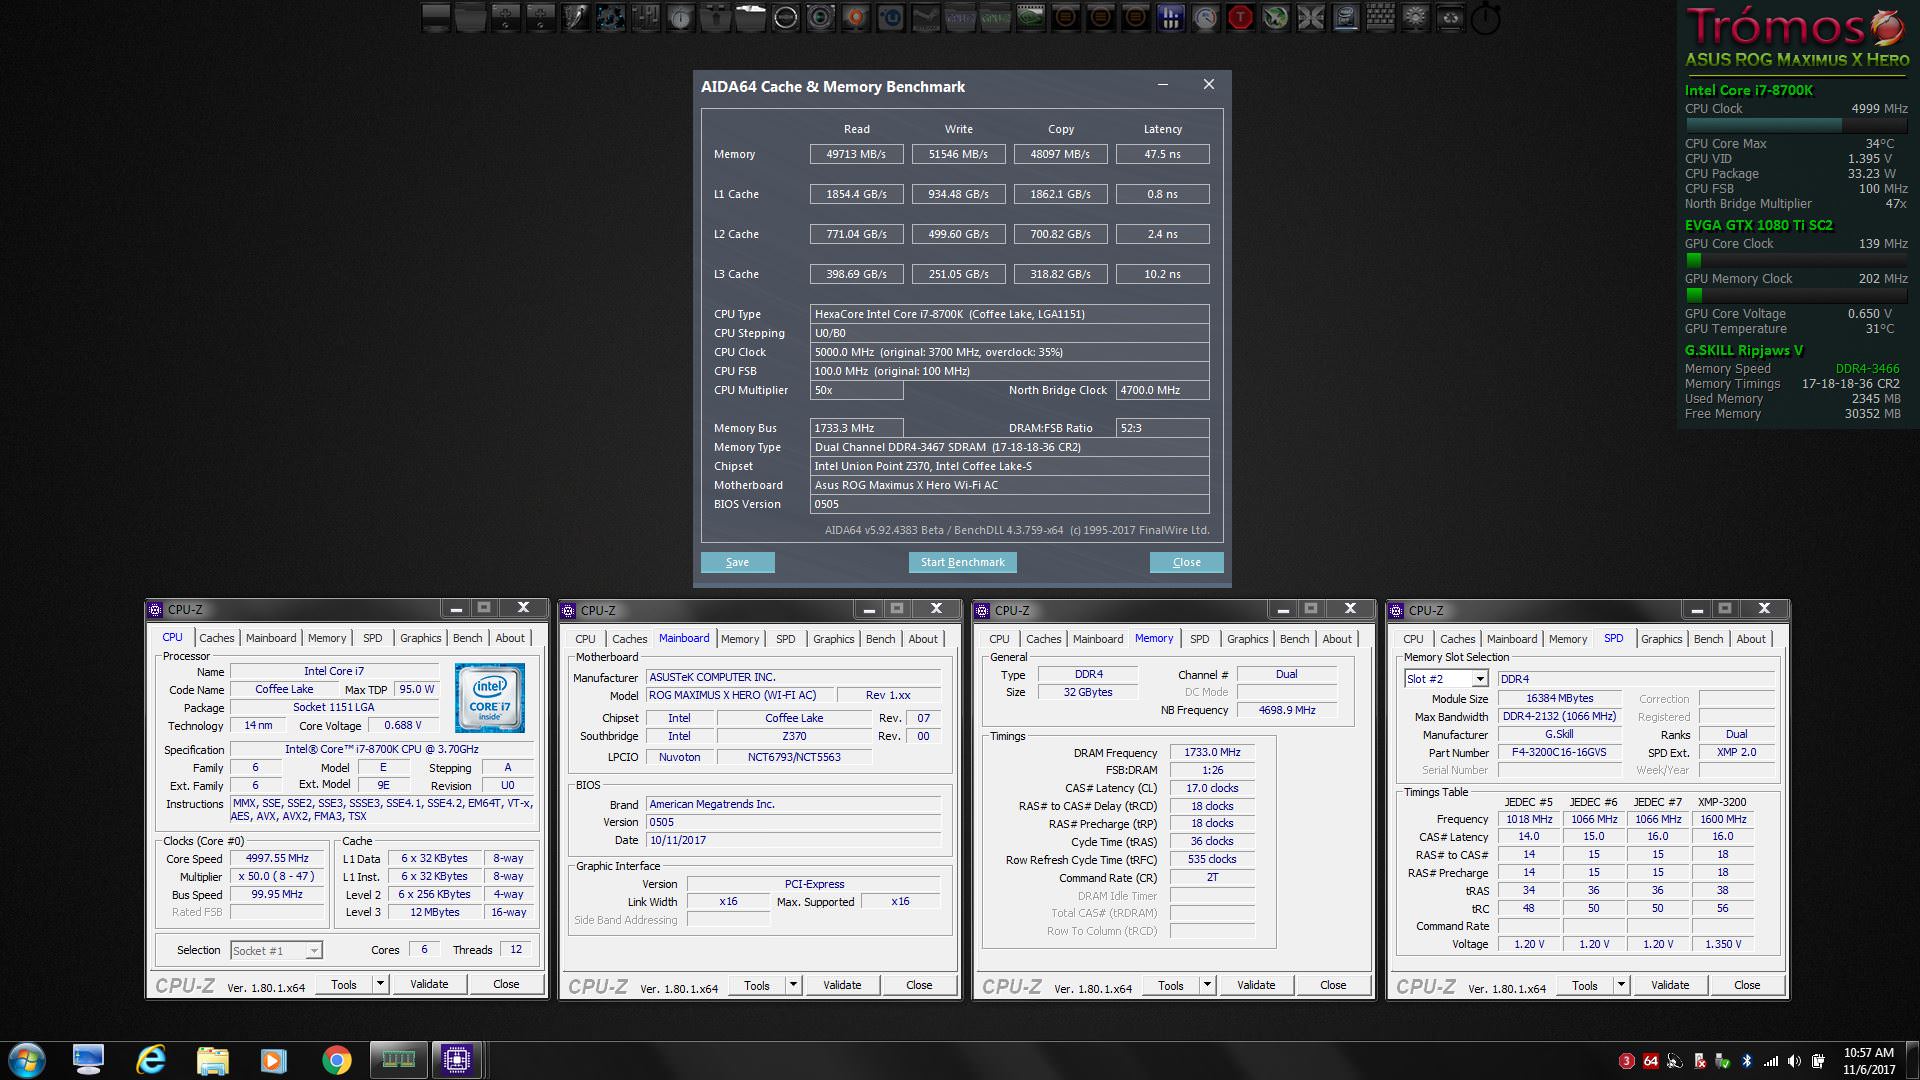Open the Socket #1 selection dropdown

point(276,951)
